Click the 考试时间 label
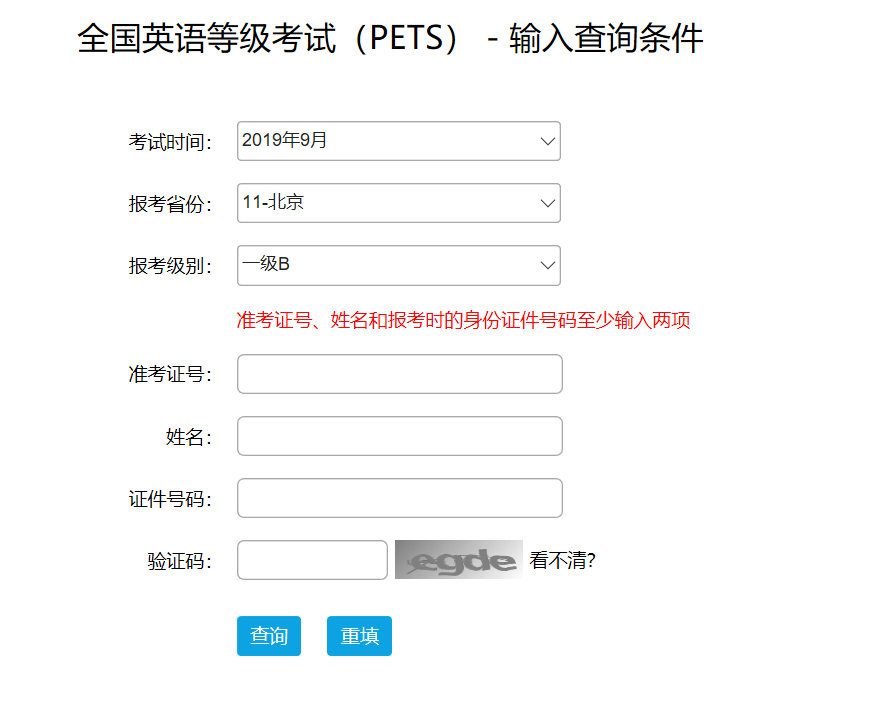 [170, 143]
